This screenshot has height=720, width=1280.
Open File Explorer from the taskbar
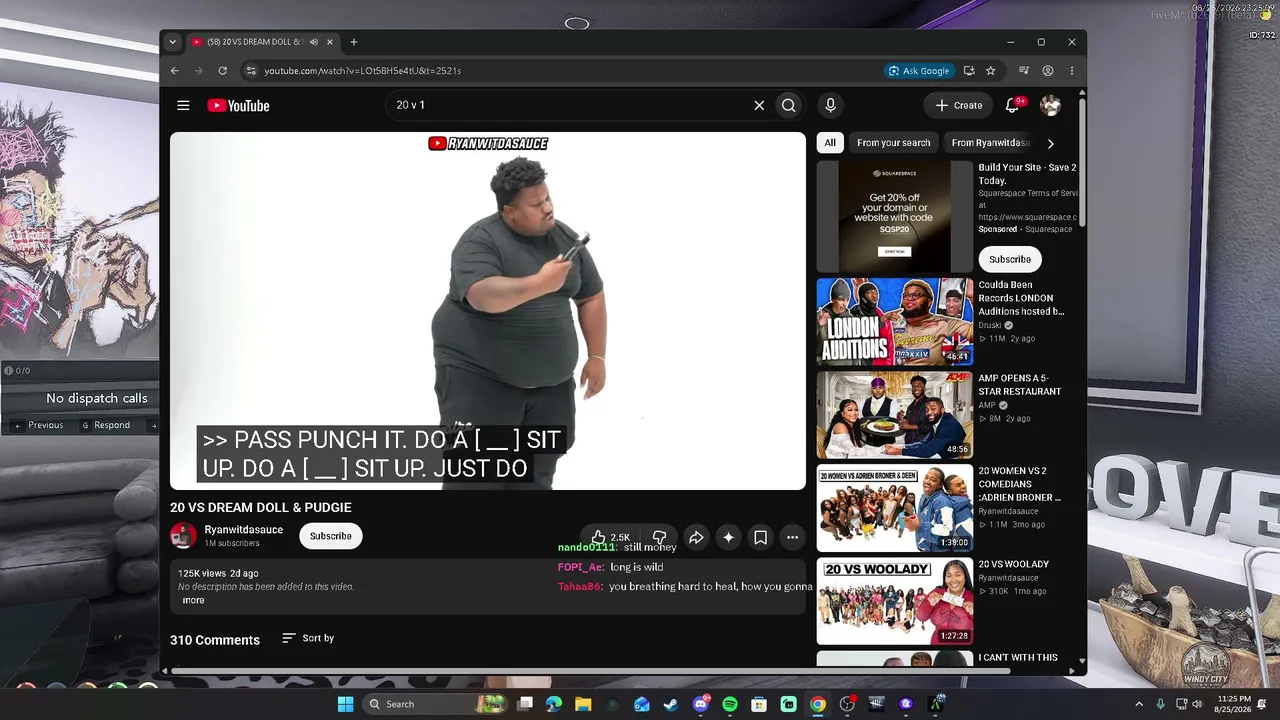pos(583,704)
